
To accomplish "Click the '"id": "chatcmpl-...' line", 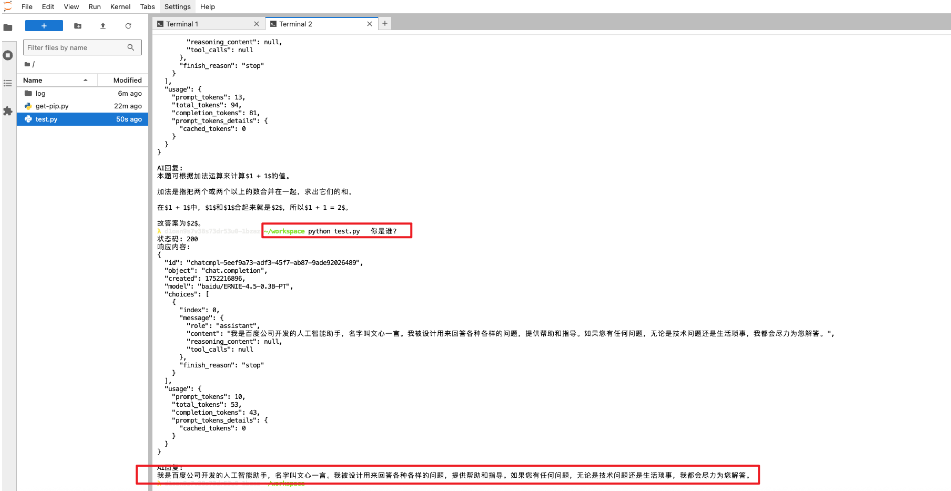I will (263, 262).
